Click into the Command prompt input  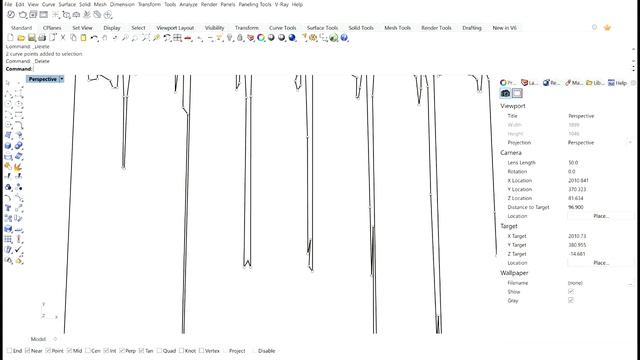[x=331, y=69]
